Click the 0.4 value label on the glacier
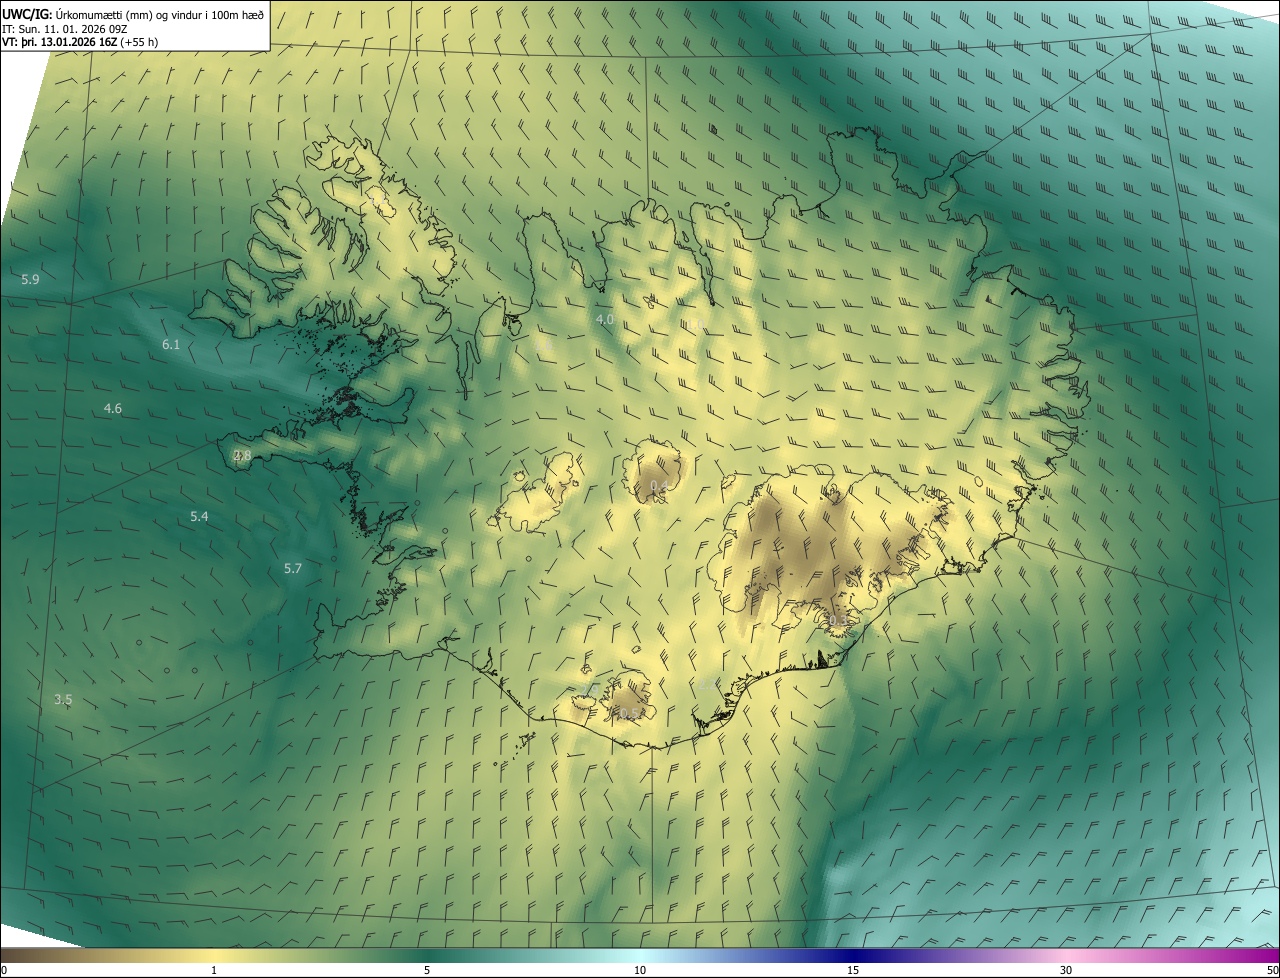Screen dimensions: 1280x978 [x=660, y=486]
